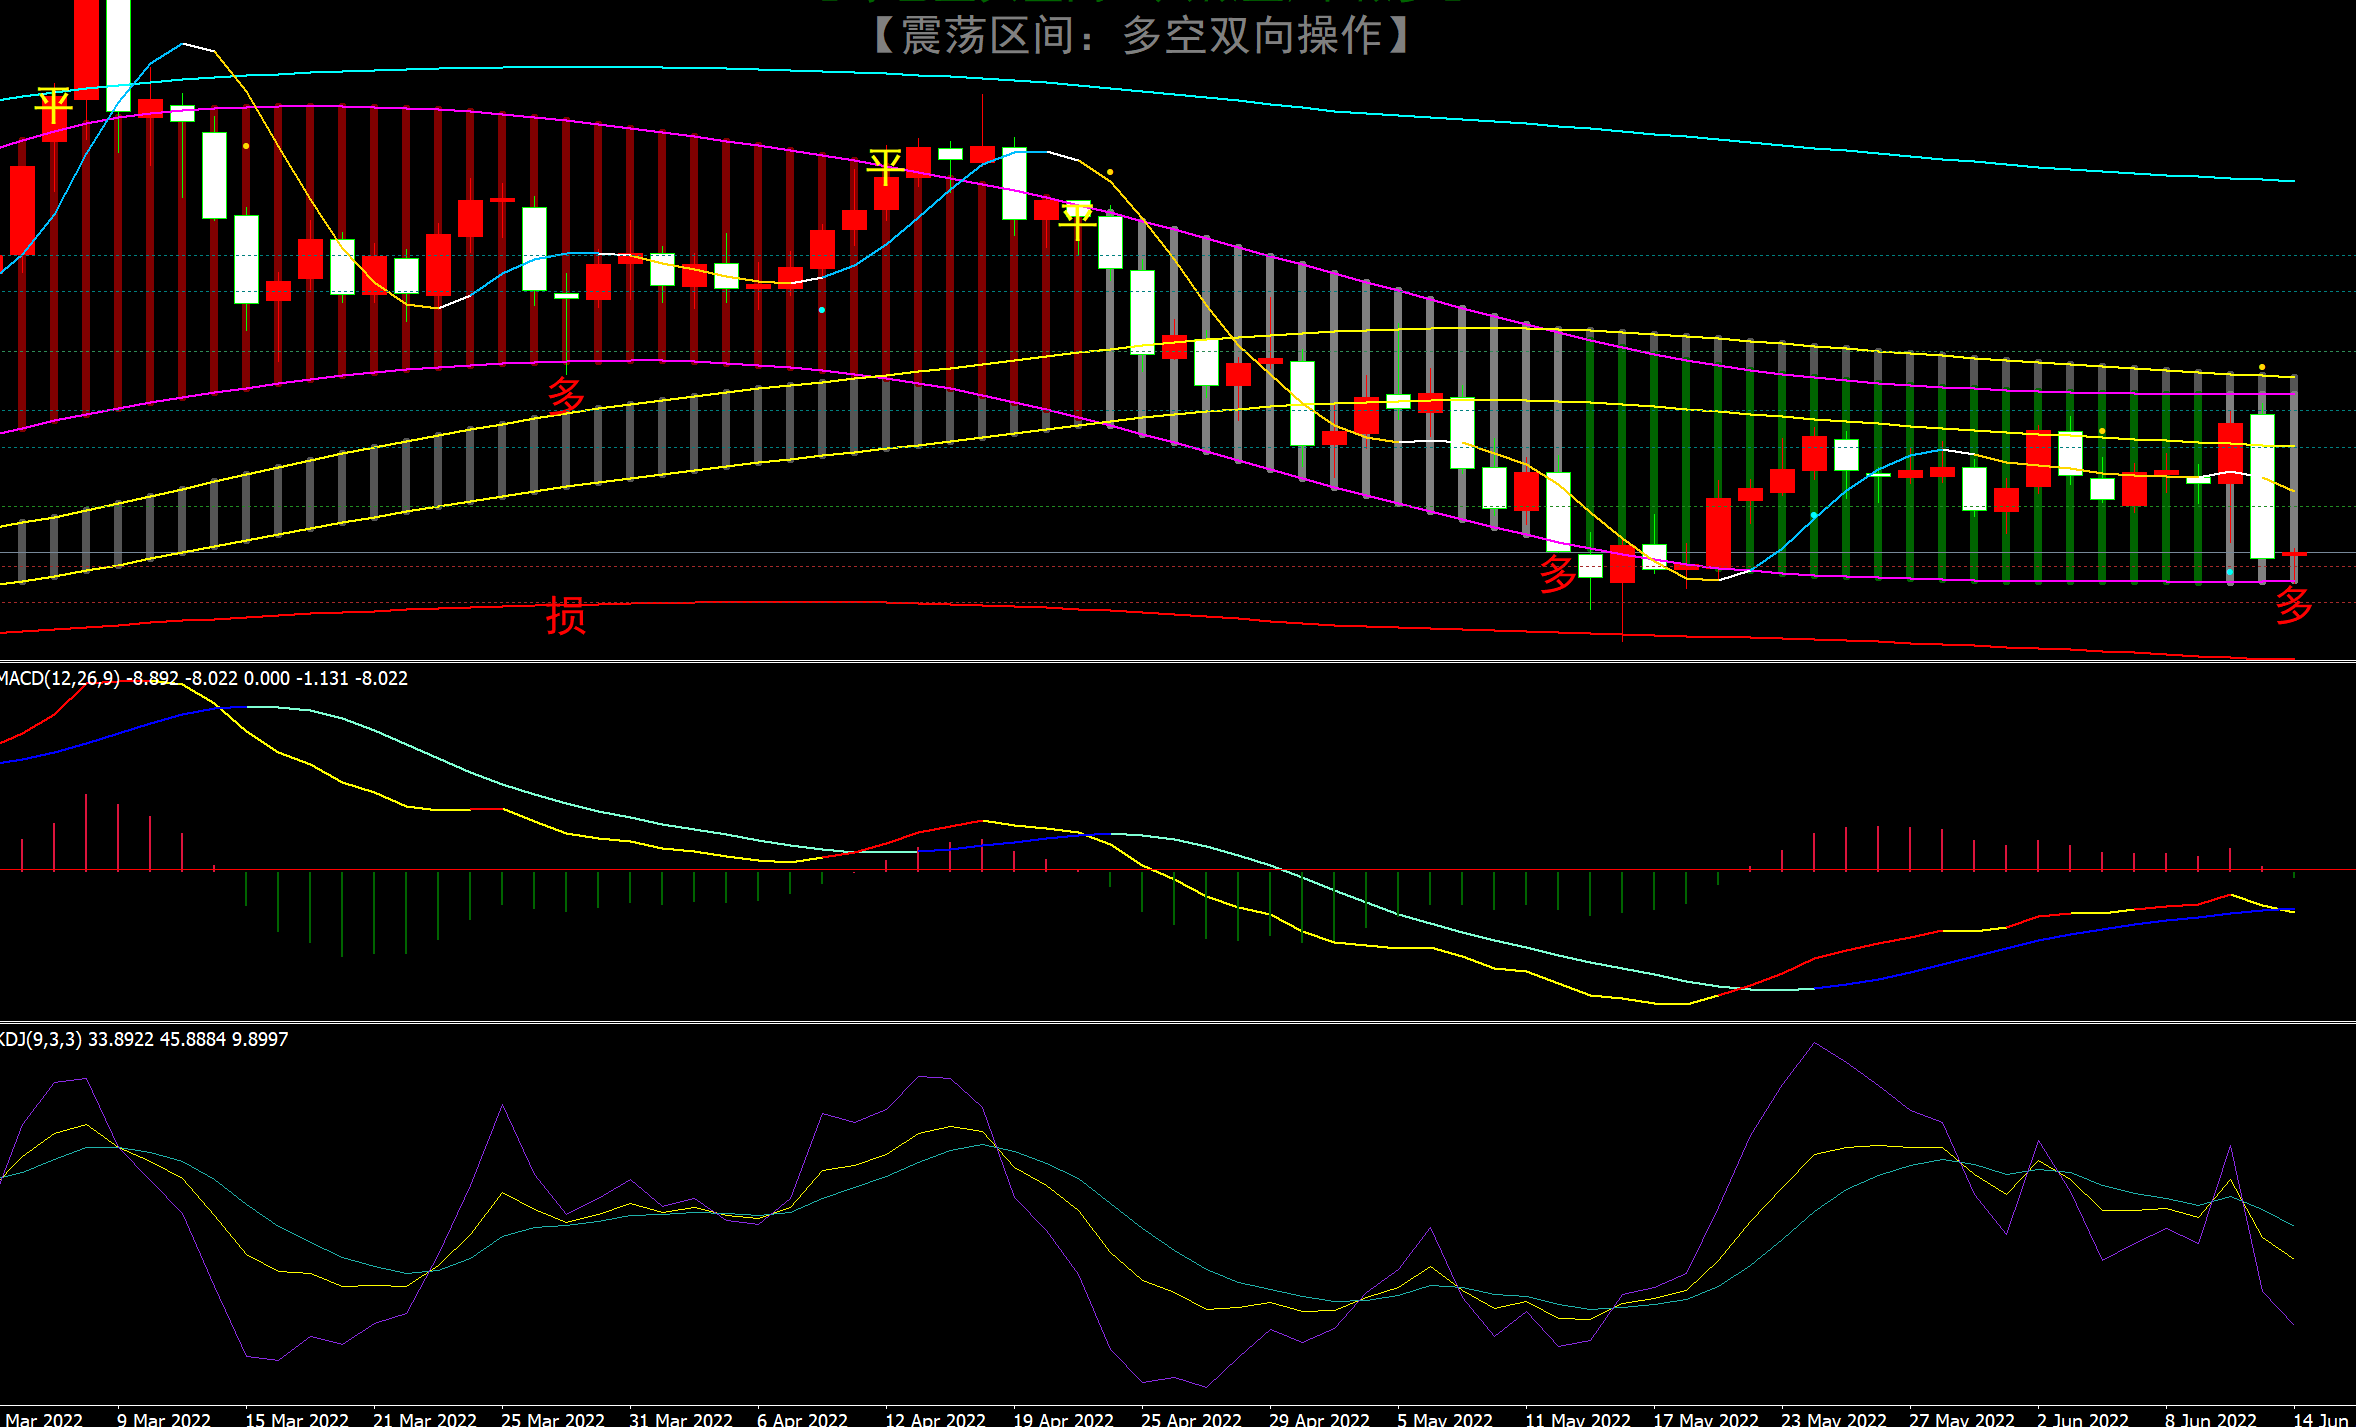Click the 21 Mar 2022 date label
The height and width of the screenshot is (1427, 2356).
coord(424,1419)
